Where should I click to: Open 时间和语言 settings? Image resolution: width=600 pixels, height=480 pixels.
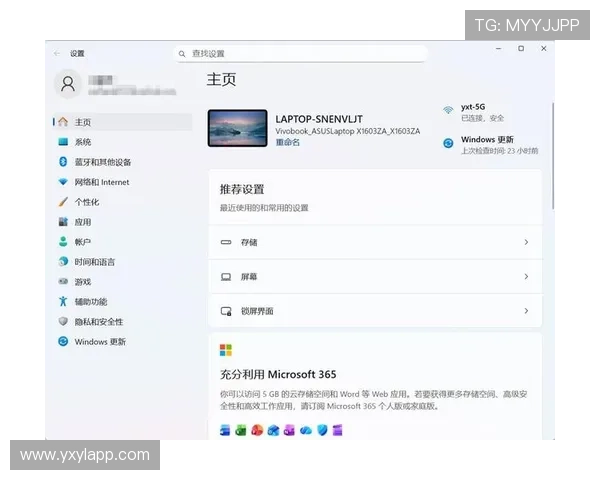click(122, 261)
